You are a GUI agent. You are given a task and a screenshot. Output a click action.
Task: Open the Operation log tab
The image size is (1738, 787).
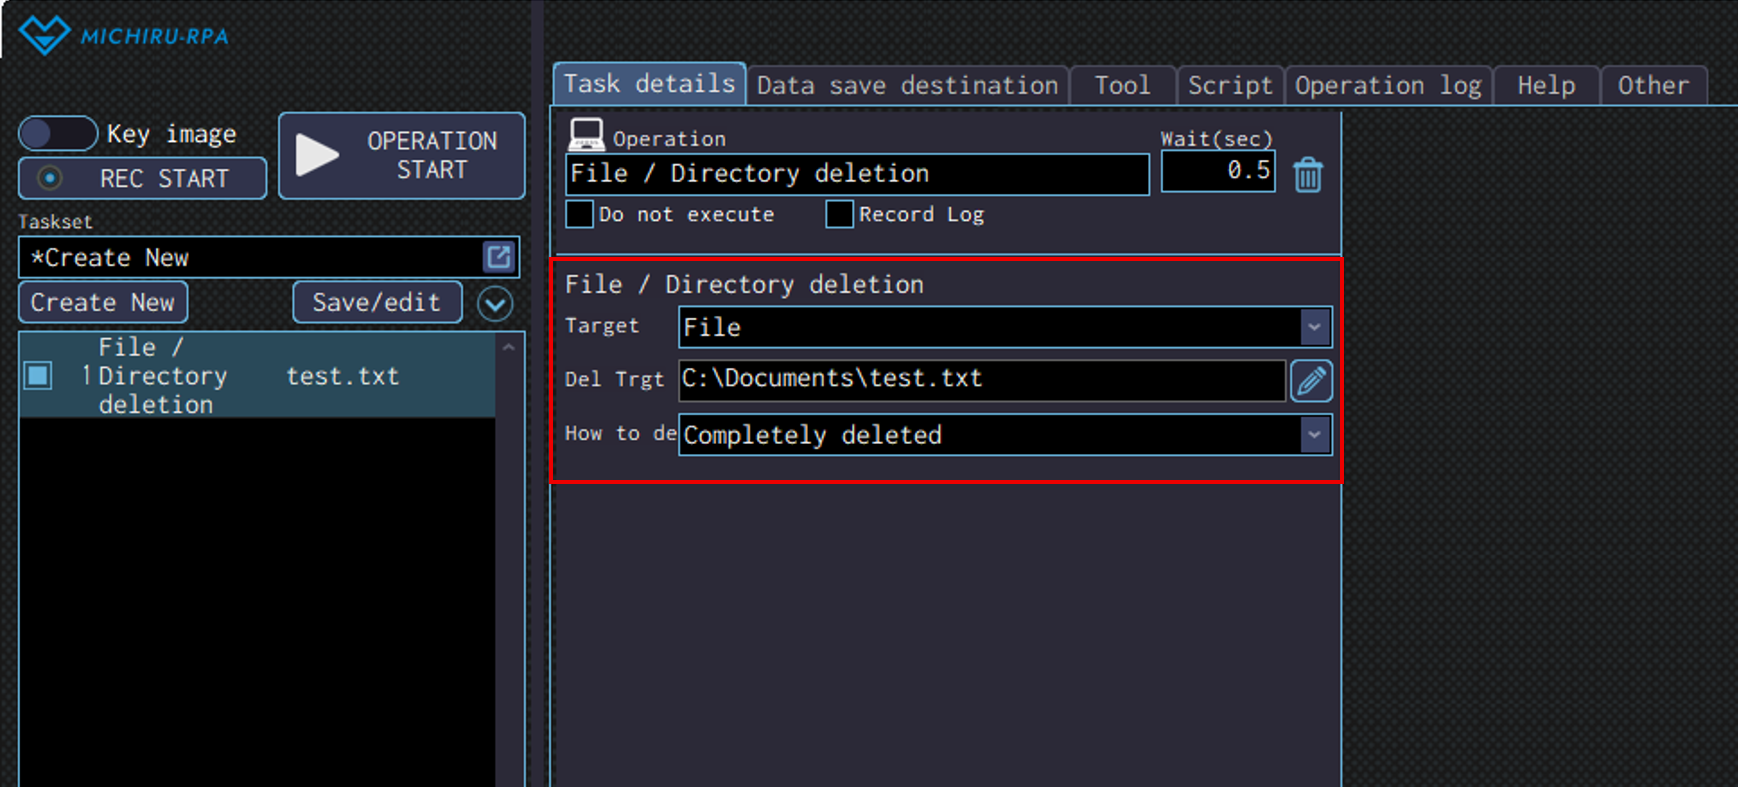pos(1388,86)
